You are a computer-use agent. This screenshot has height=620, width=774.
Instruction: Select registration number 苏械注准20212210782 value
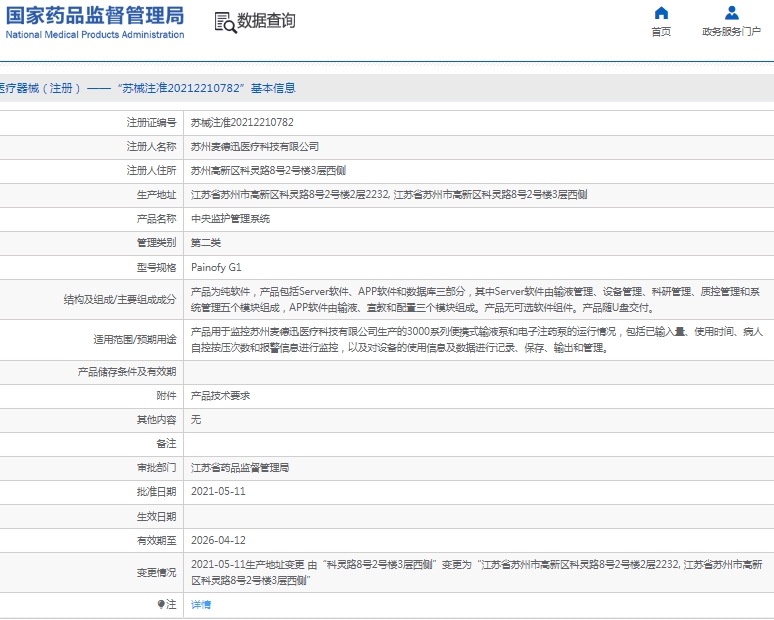click(x=242, y=122)
